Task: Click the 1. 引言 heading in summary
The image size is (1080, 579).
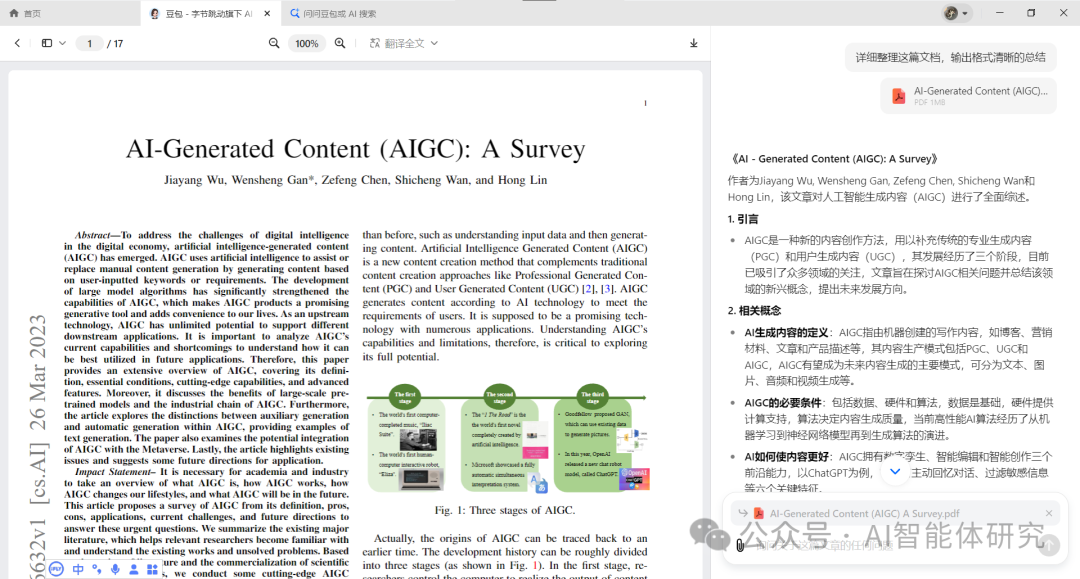Action: click(742, 219)
